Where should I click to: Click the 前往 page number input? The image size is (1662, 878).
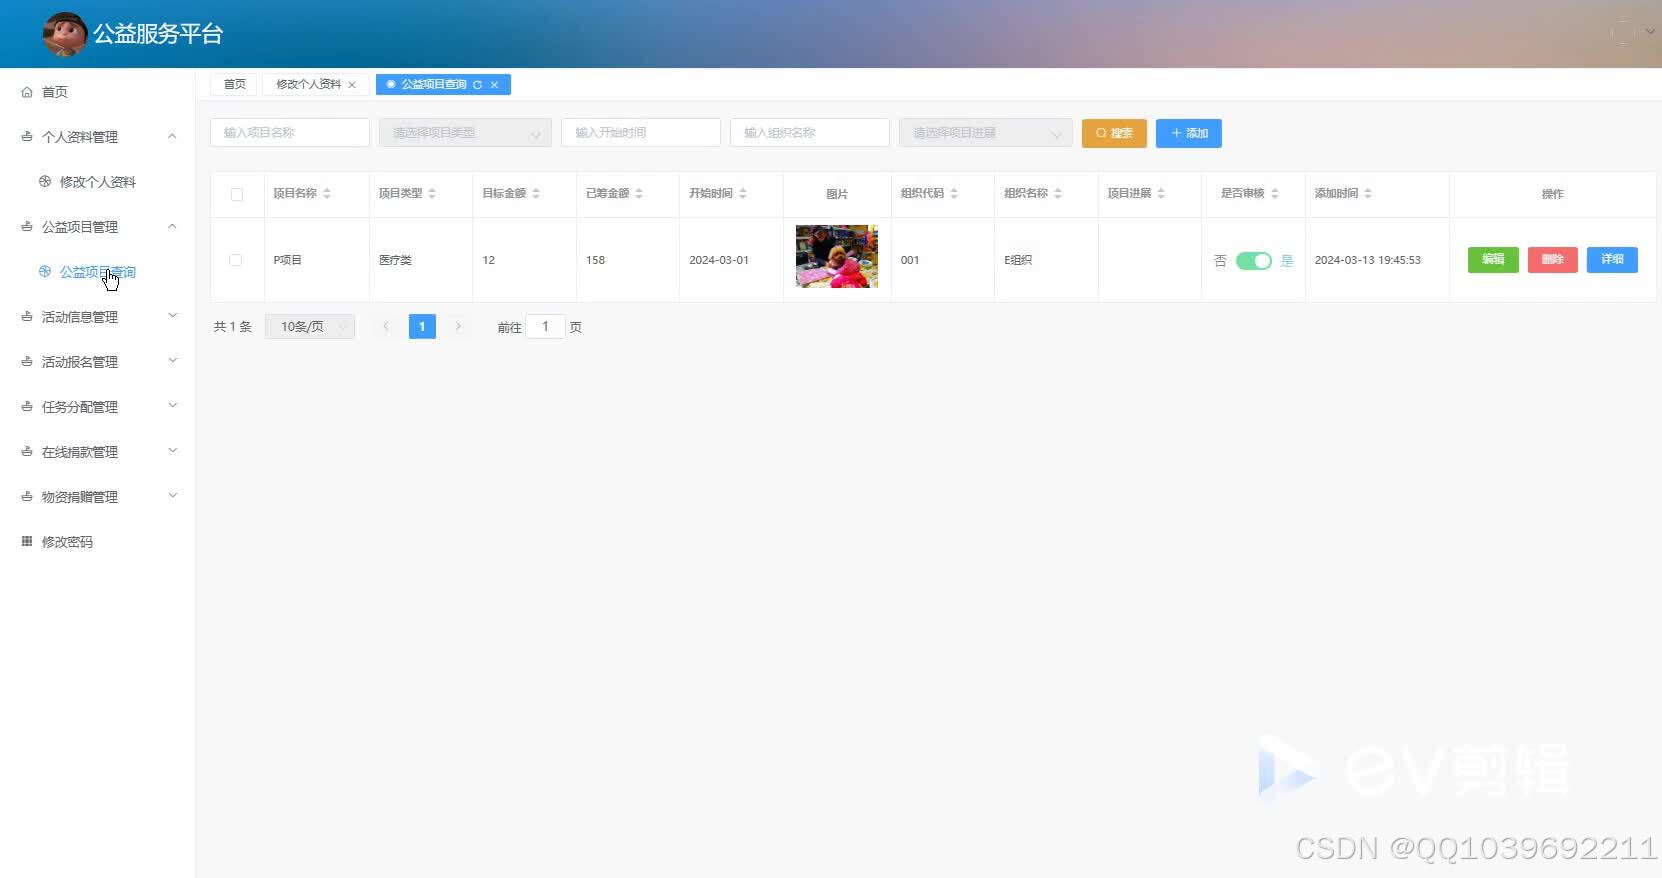tap(545, 327)
